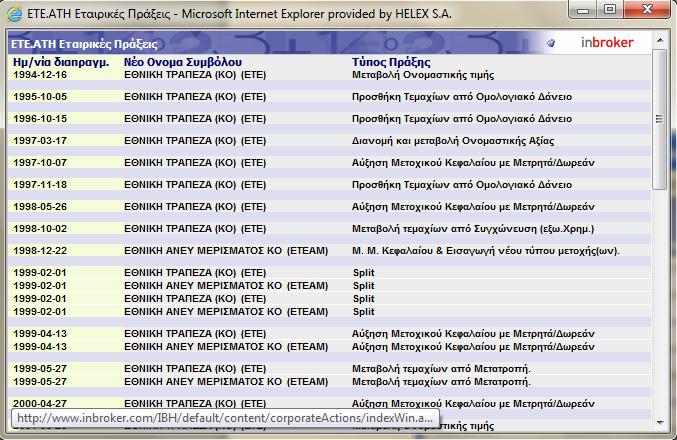The image size is (677, 440).
Task: Select the date 1997-10-07
Action: [40, 163]
